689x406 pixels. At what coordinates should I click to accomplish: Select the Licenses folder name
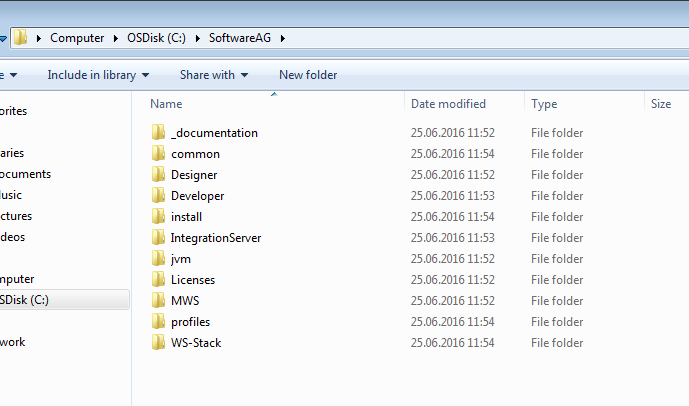click(193, 280)
